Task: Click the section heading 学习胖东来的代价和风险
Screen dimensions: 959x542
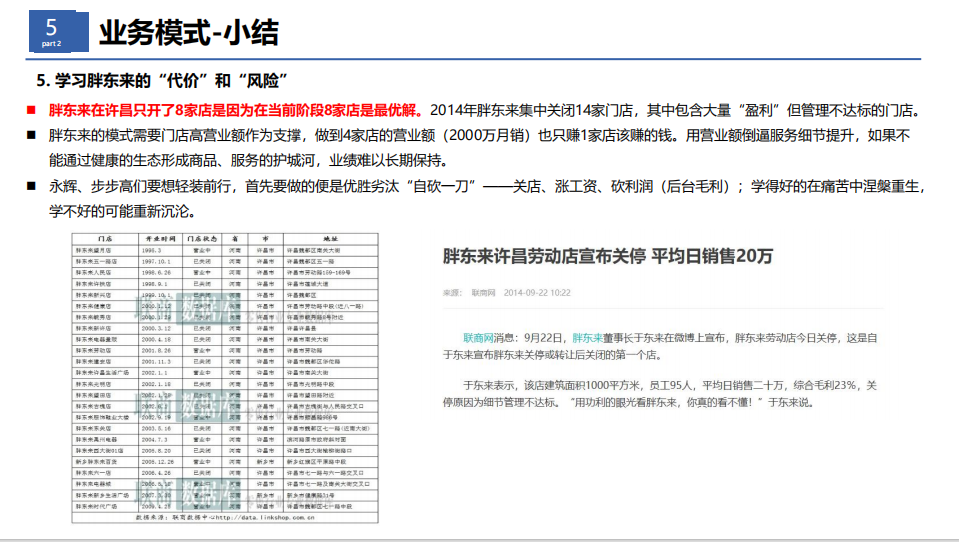Action: tap(162, 80)
